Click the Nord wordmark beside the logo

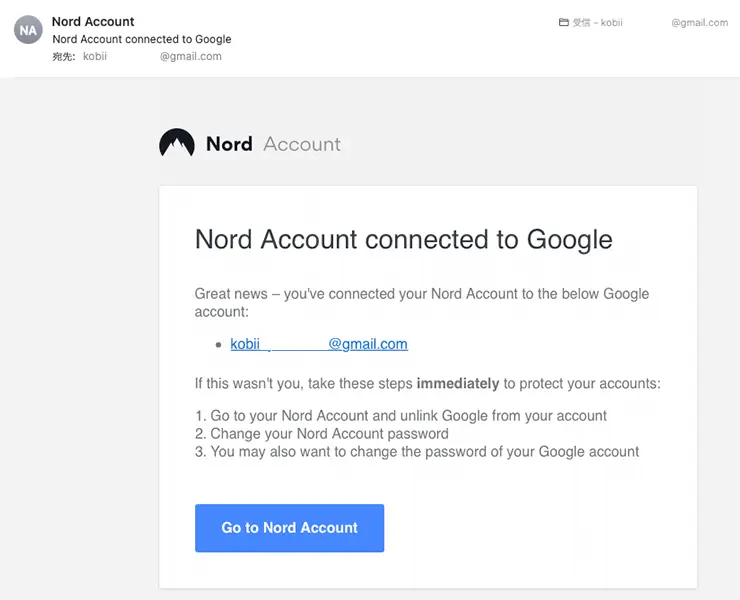pyautogui.click(x=229, y=144)
